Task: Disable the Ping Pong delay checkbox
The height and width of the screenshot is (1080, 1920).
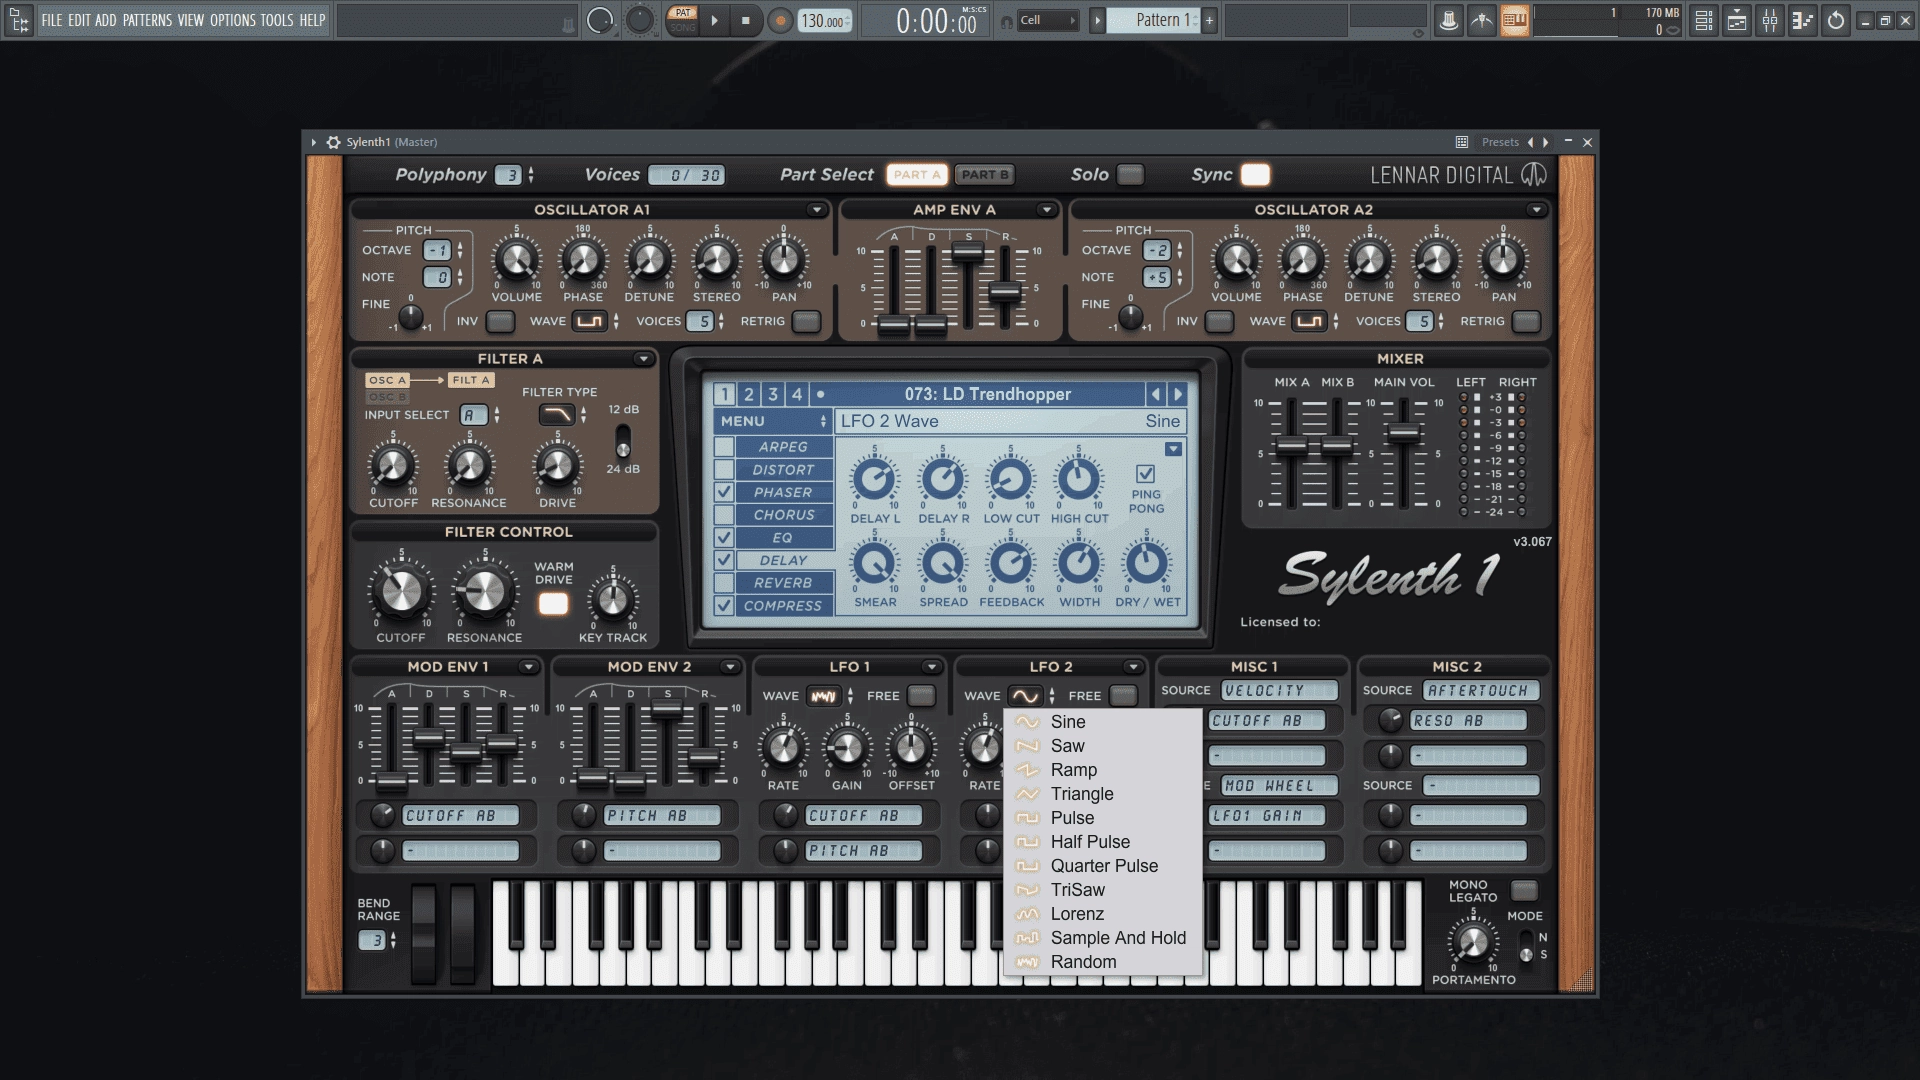Action: [1146, 474]
